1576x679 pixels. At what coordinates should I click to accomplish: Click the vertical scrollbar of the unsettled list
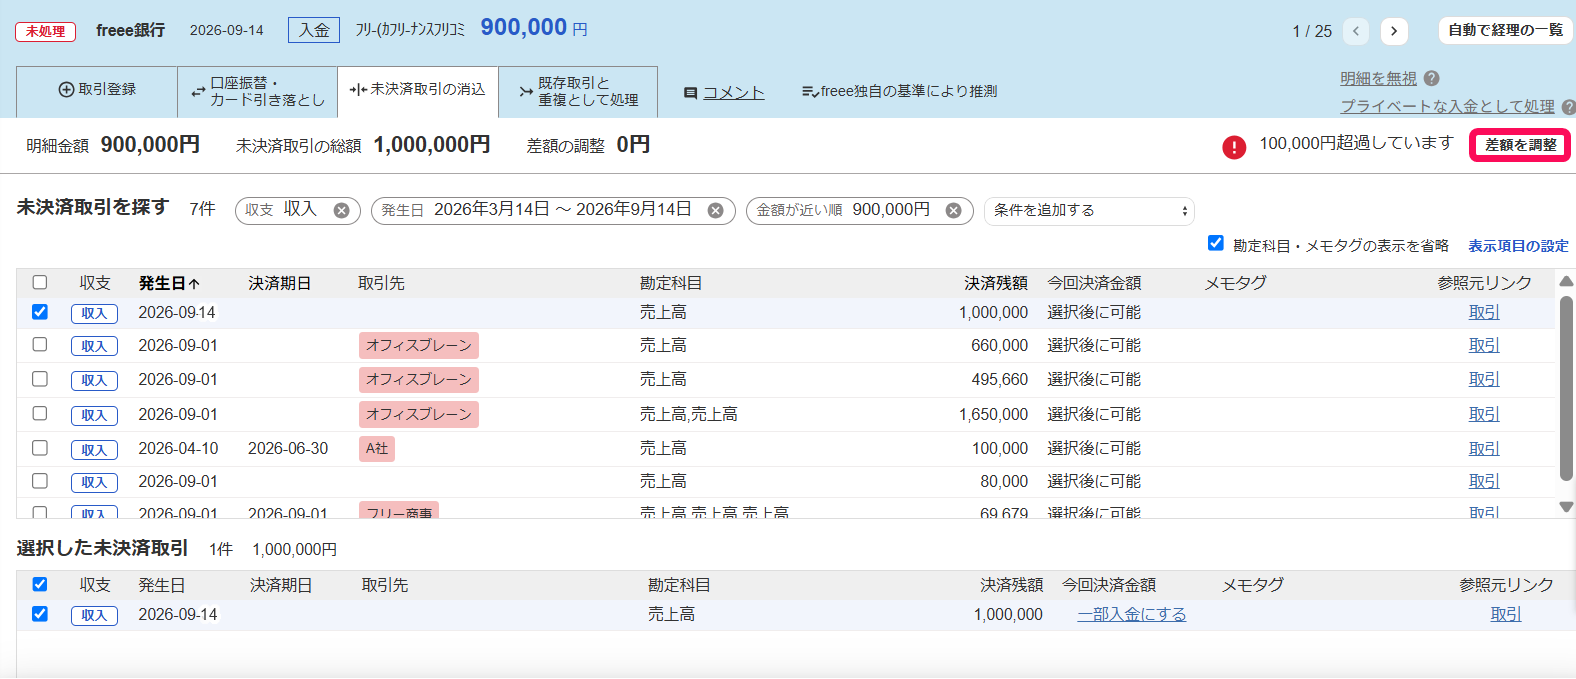click(x=1566, y=388)
